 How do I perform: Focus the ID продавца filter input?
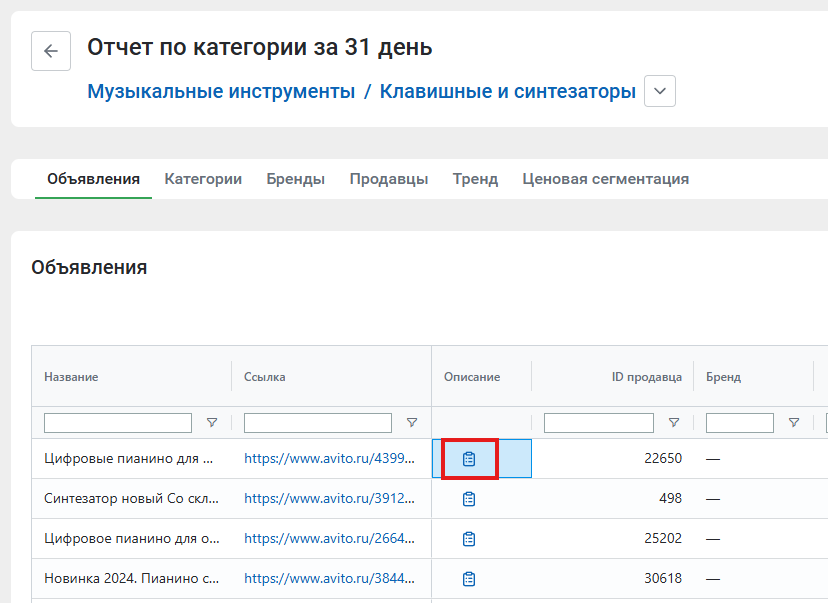tap(599, 423)
